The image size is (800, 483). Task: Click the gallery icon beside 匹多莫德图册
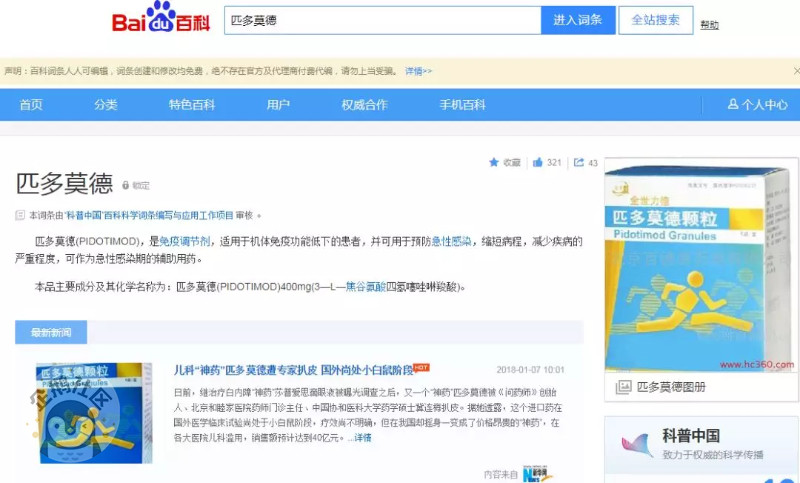[623, 387]
